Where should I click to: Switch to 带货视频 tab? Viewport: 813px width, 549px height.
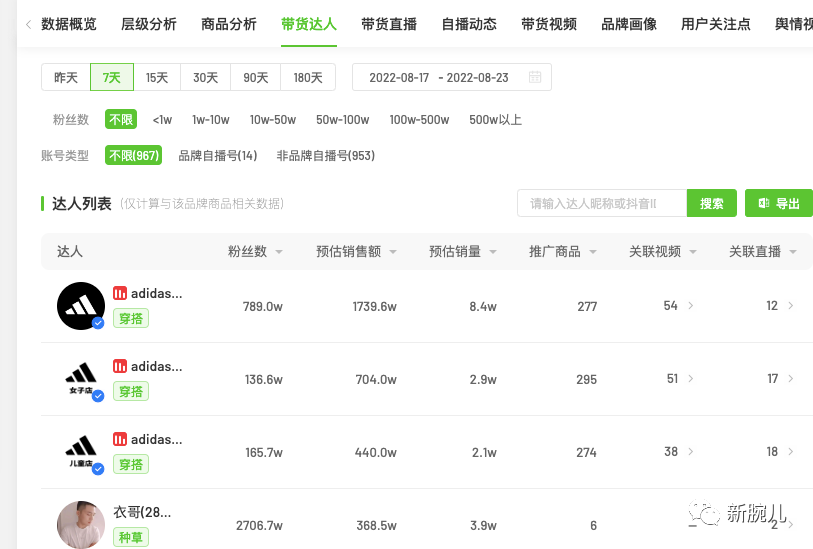[x=549, y=24]
